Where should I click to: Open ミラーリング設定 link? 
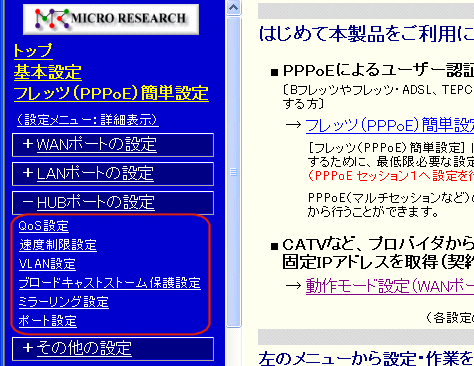click(x=64, y=302)
